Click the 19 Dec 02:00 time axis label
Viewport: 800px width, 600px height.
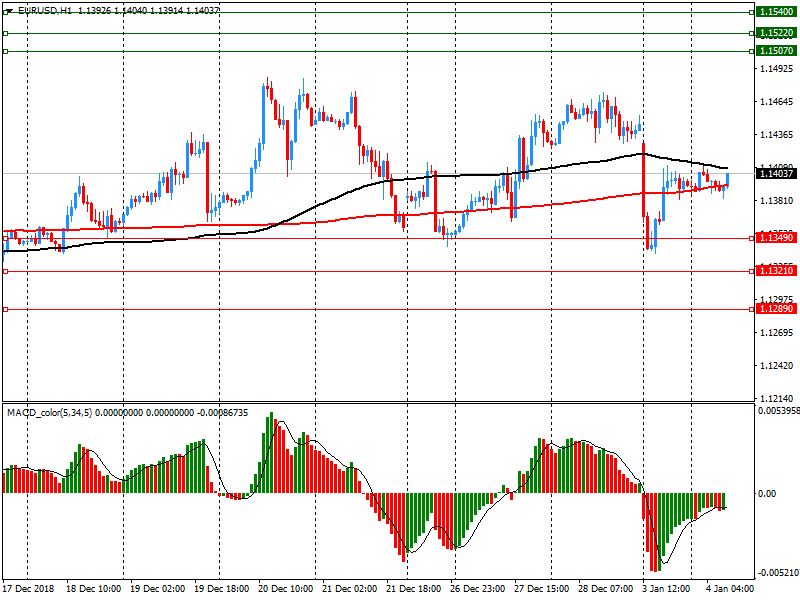coord(157,588)
